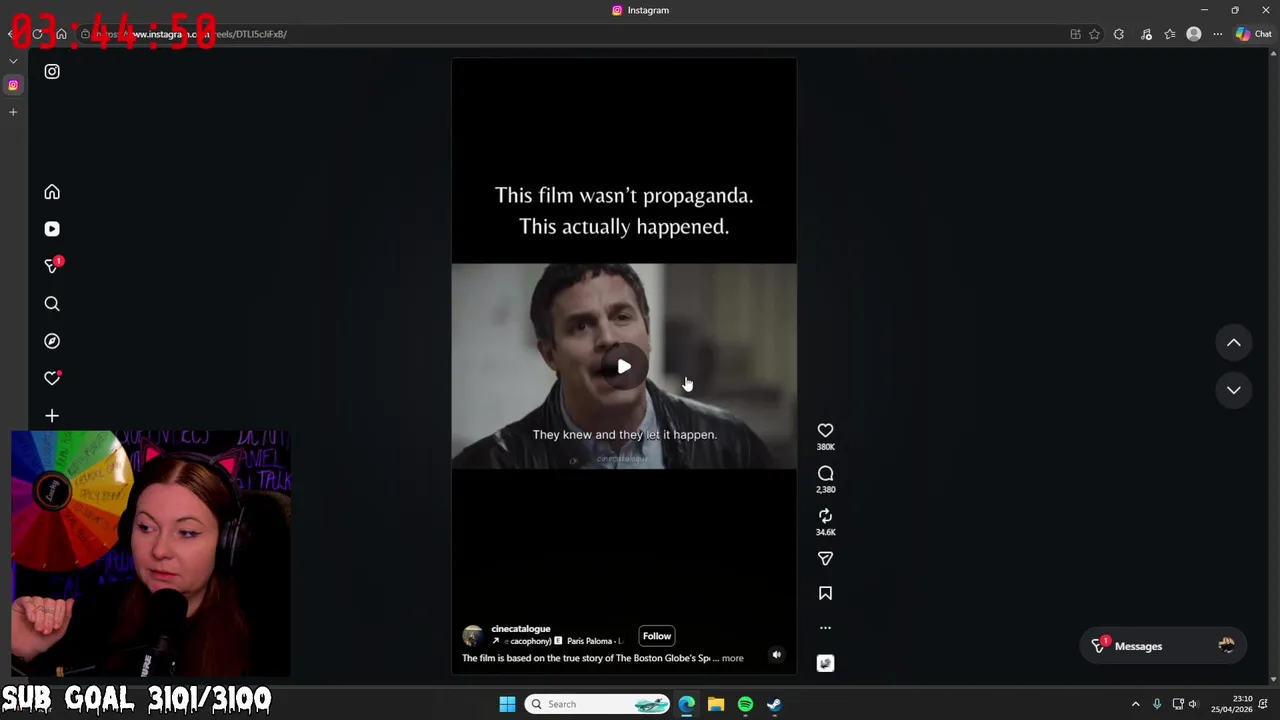The width and height of the screenshot is (1280, 720).
Task: Open Explore compass icon
Action: point(52,341)
